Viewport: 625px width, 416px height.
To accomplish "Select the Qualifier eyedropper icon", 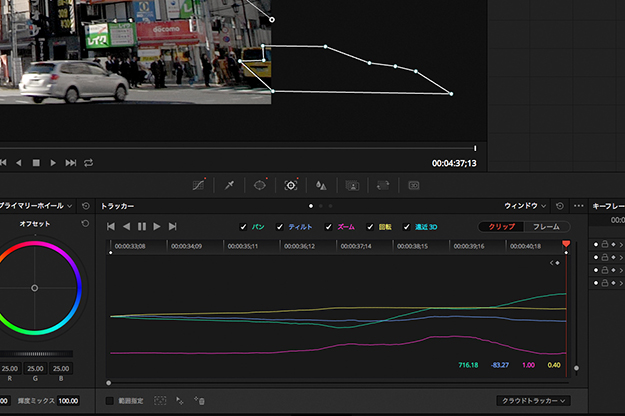I will (x=229, y=185).
